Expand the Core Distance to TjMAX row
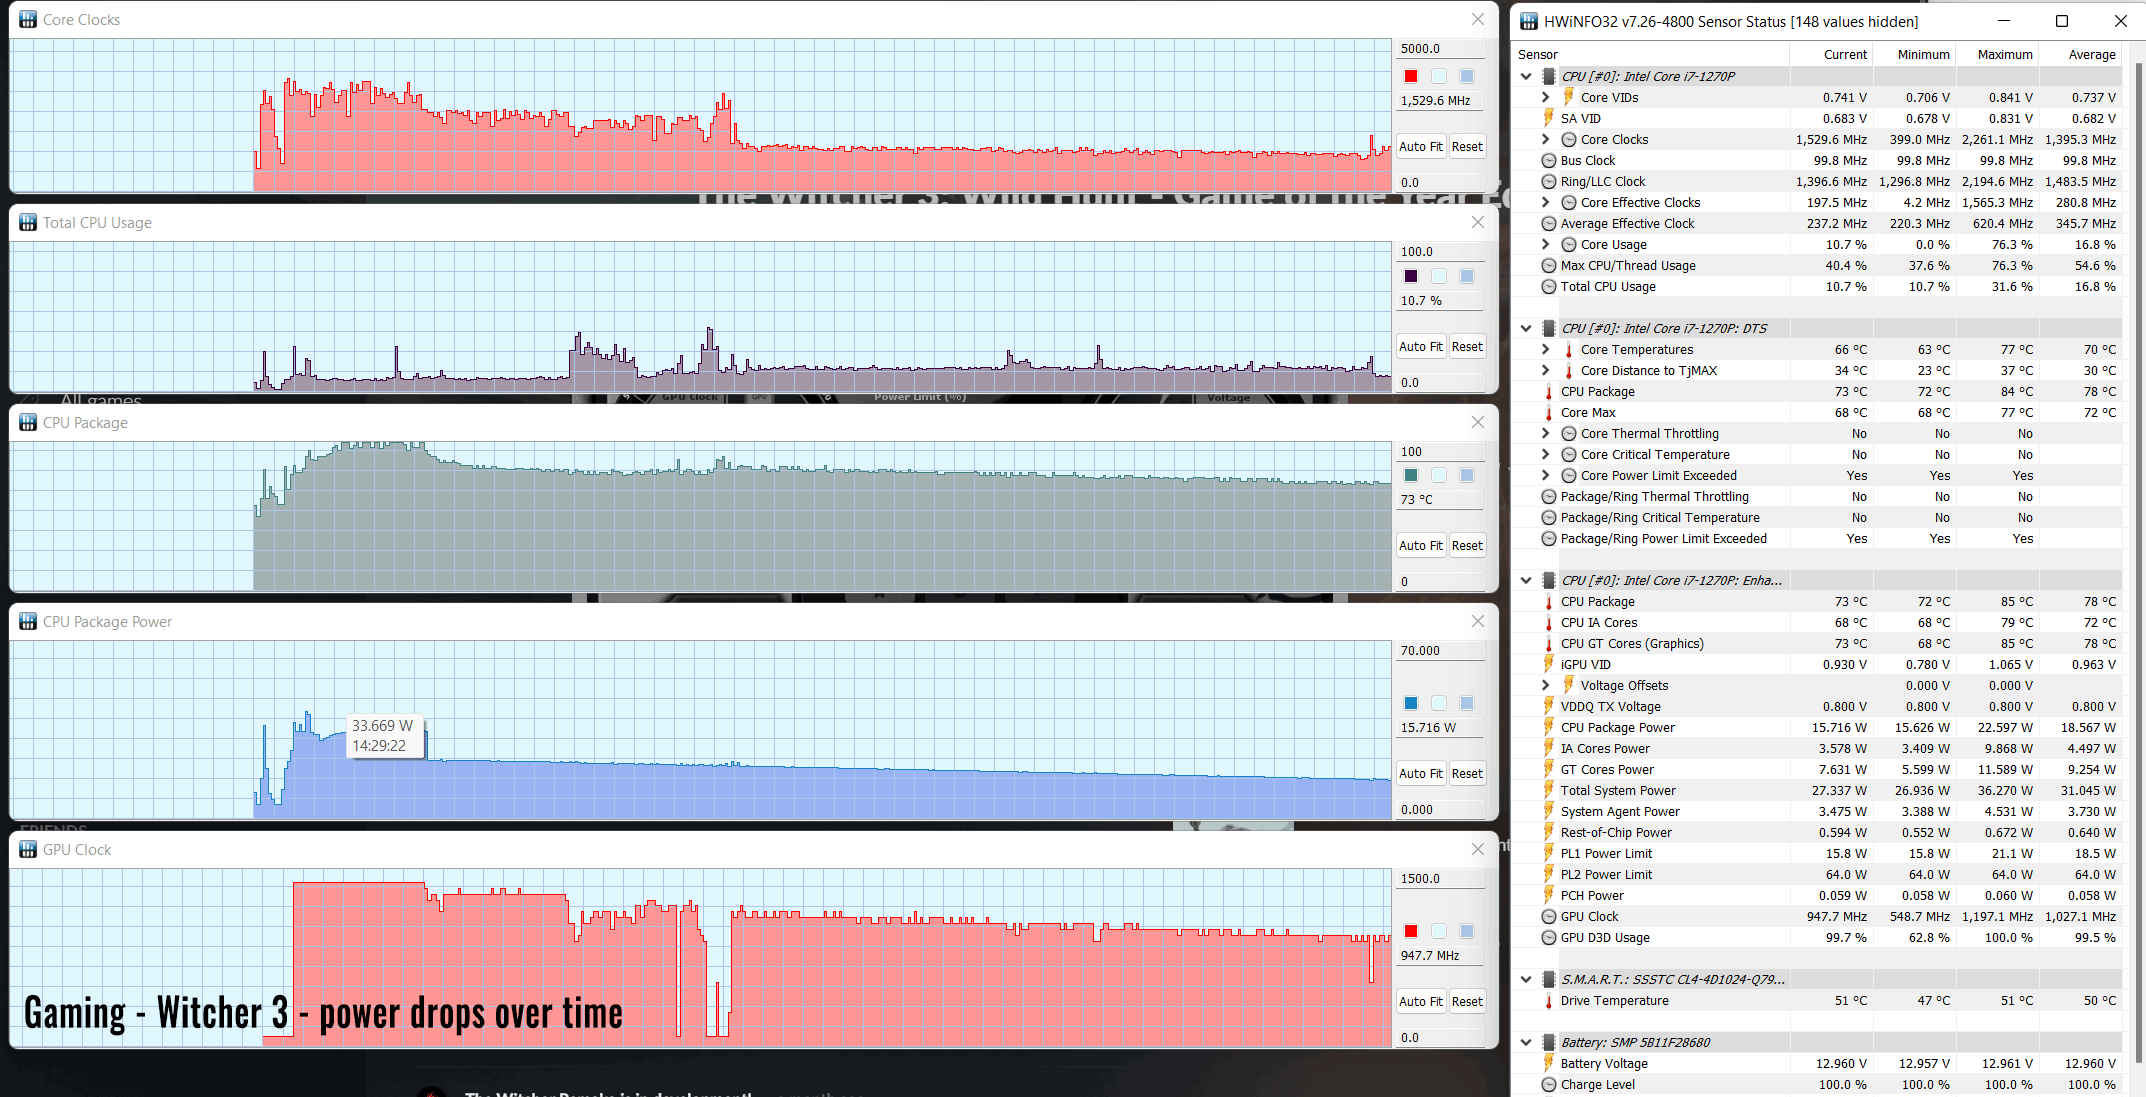 pos(1545,370)
